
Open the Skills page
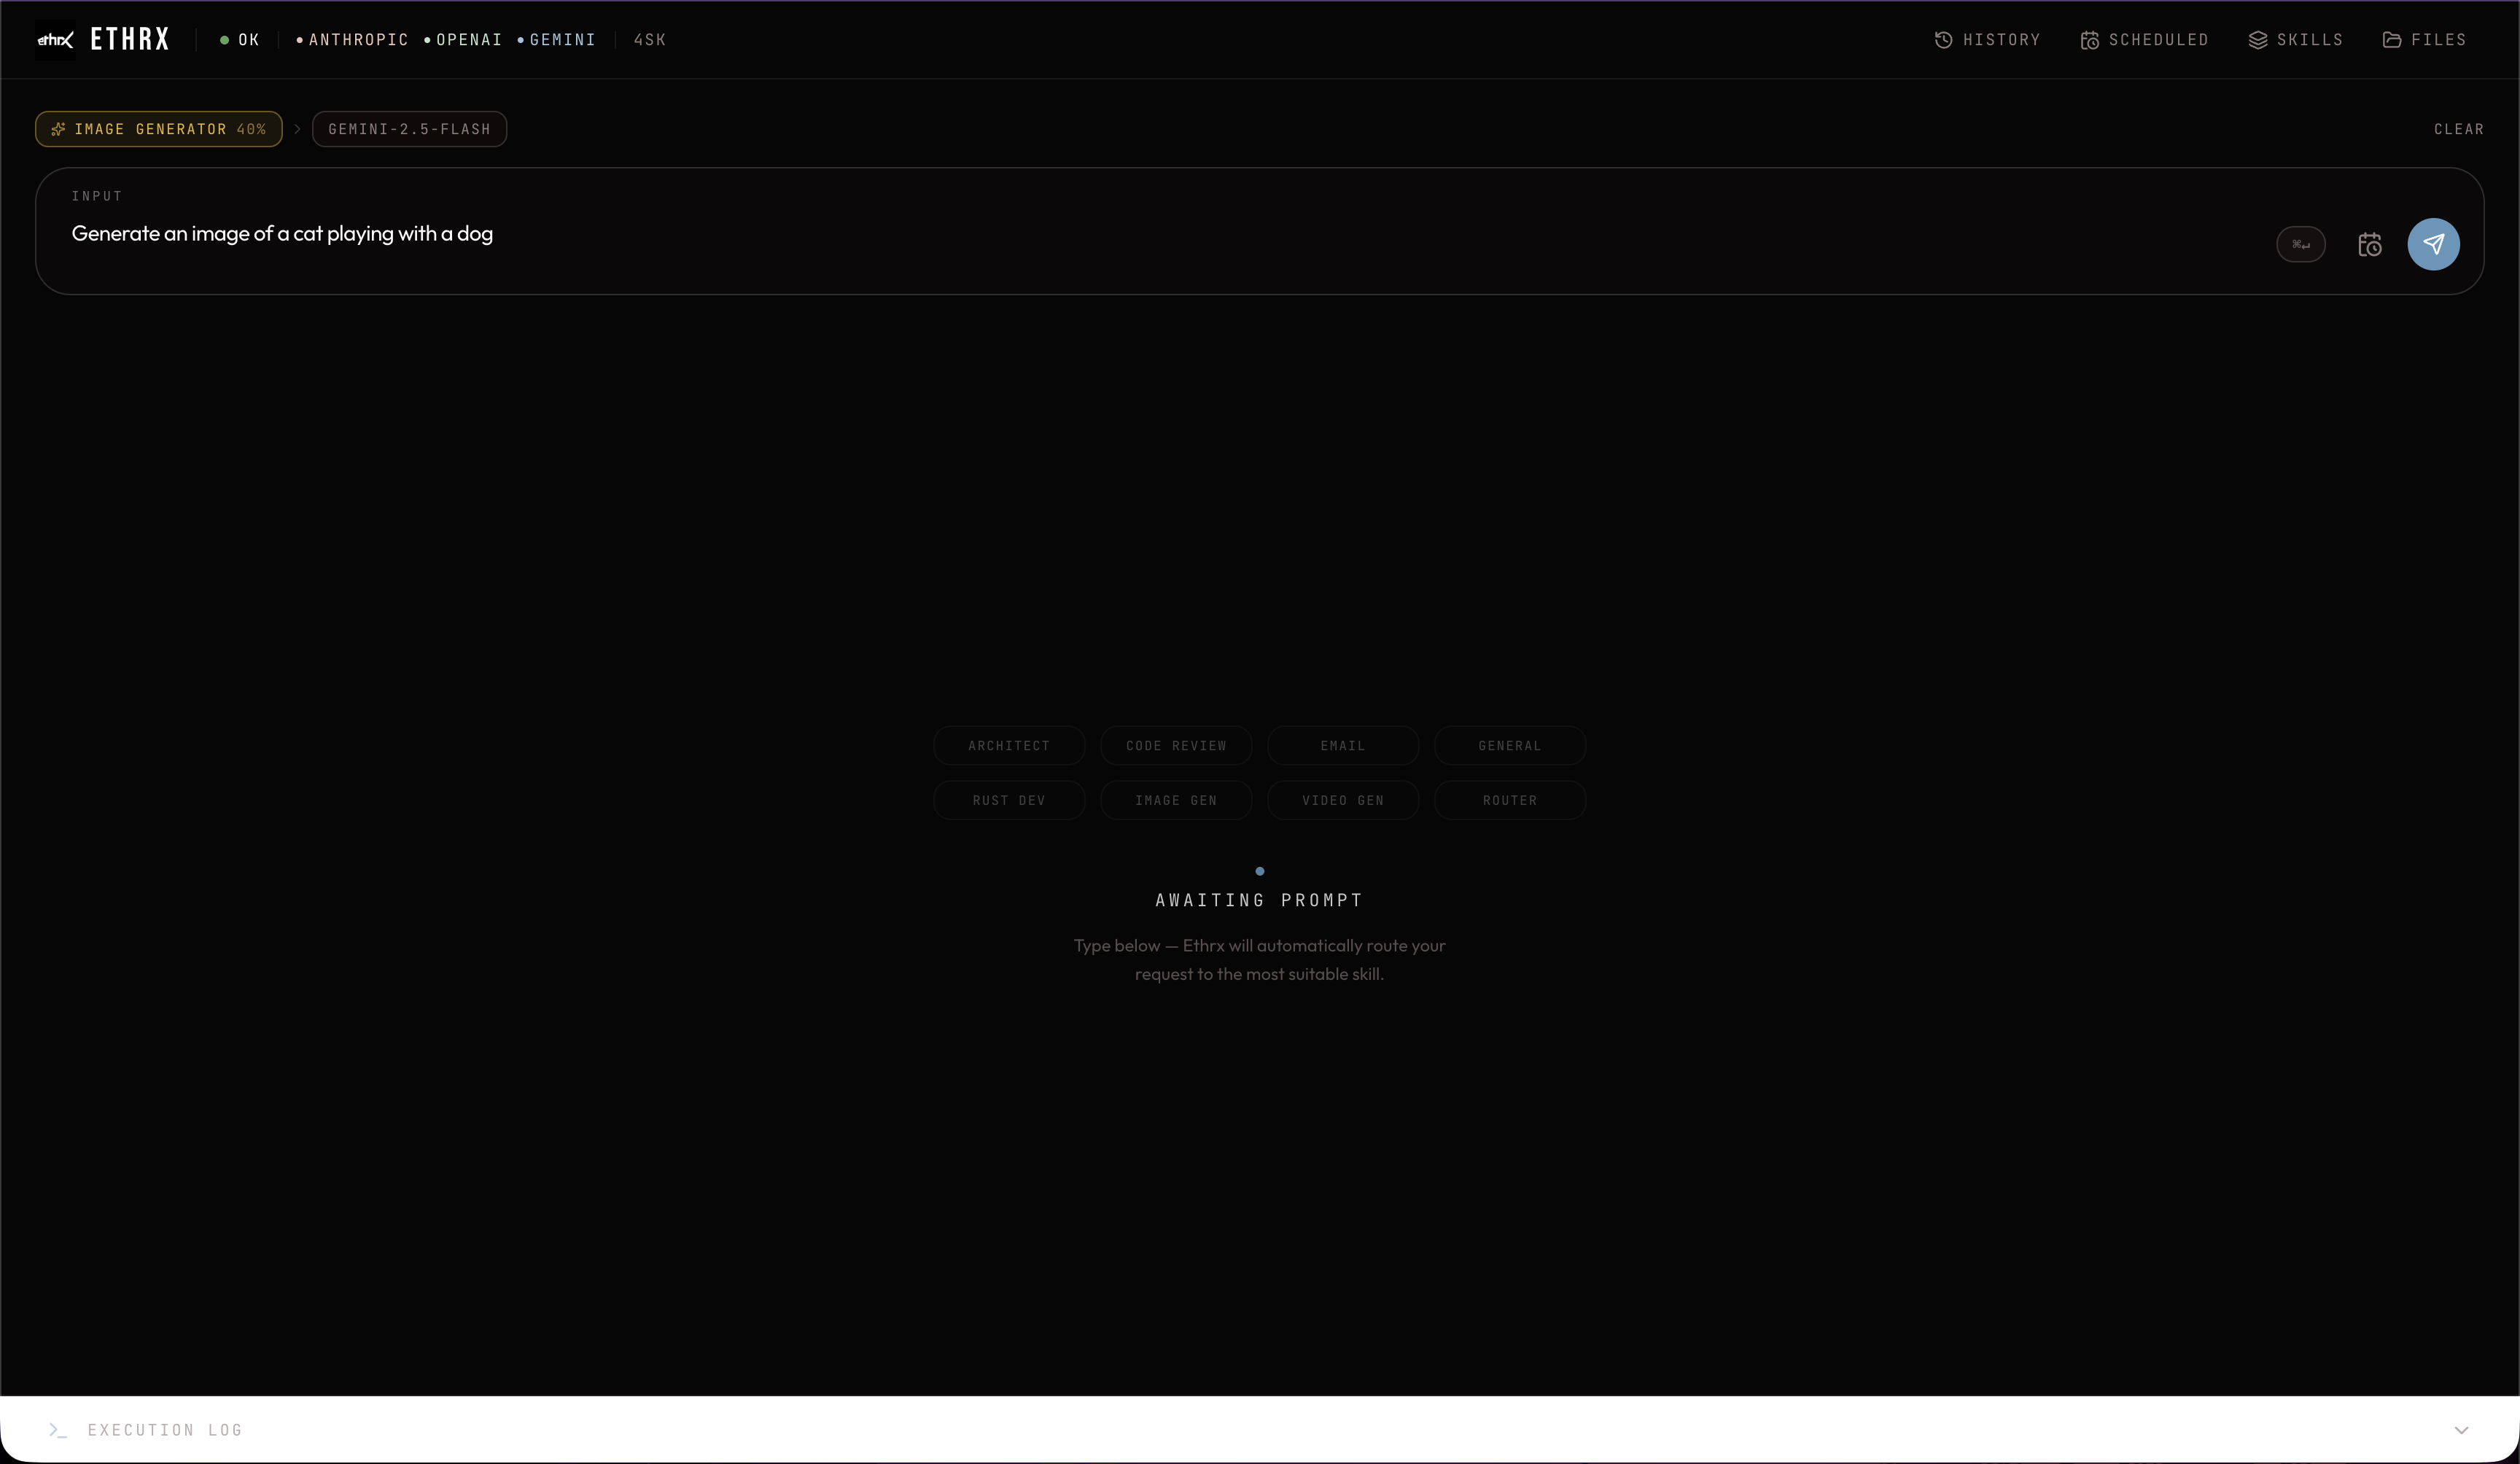click(2295, 40)
